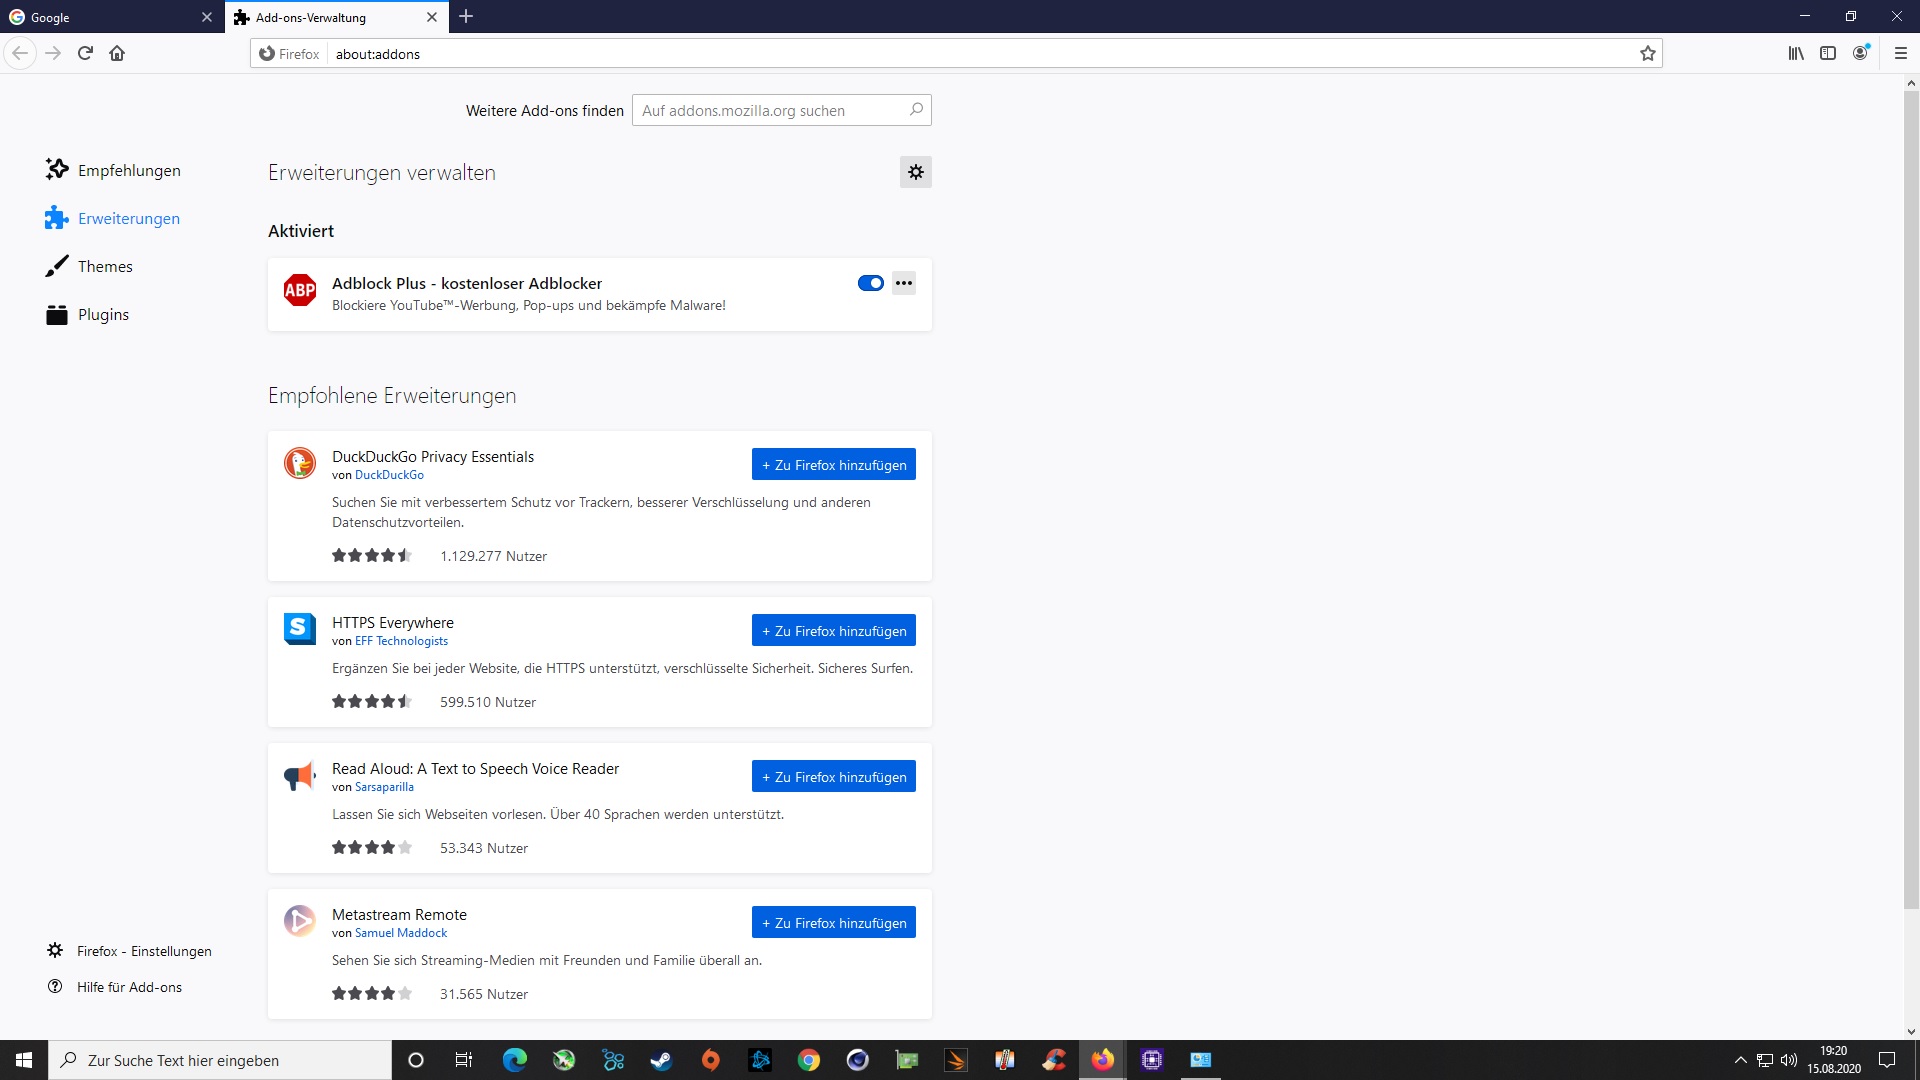
Task: Open the Themes section
Action: 104,267
